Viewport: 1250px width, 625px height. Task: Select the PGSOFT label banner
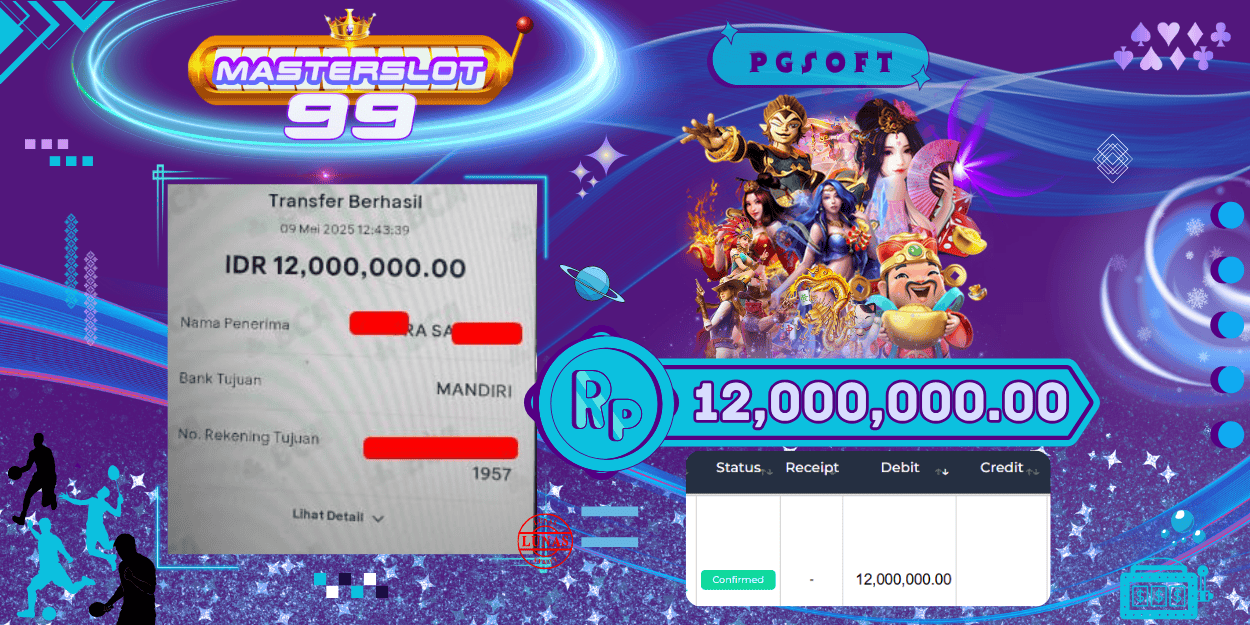[x=819, y=63]
